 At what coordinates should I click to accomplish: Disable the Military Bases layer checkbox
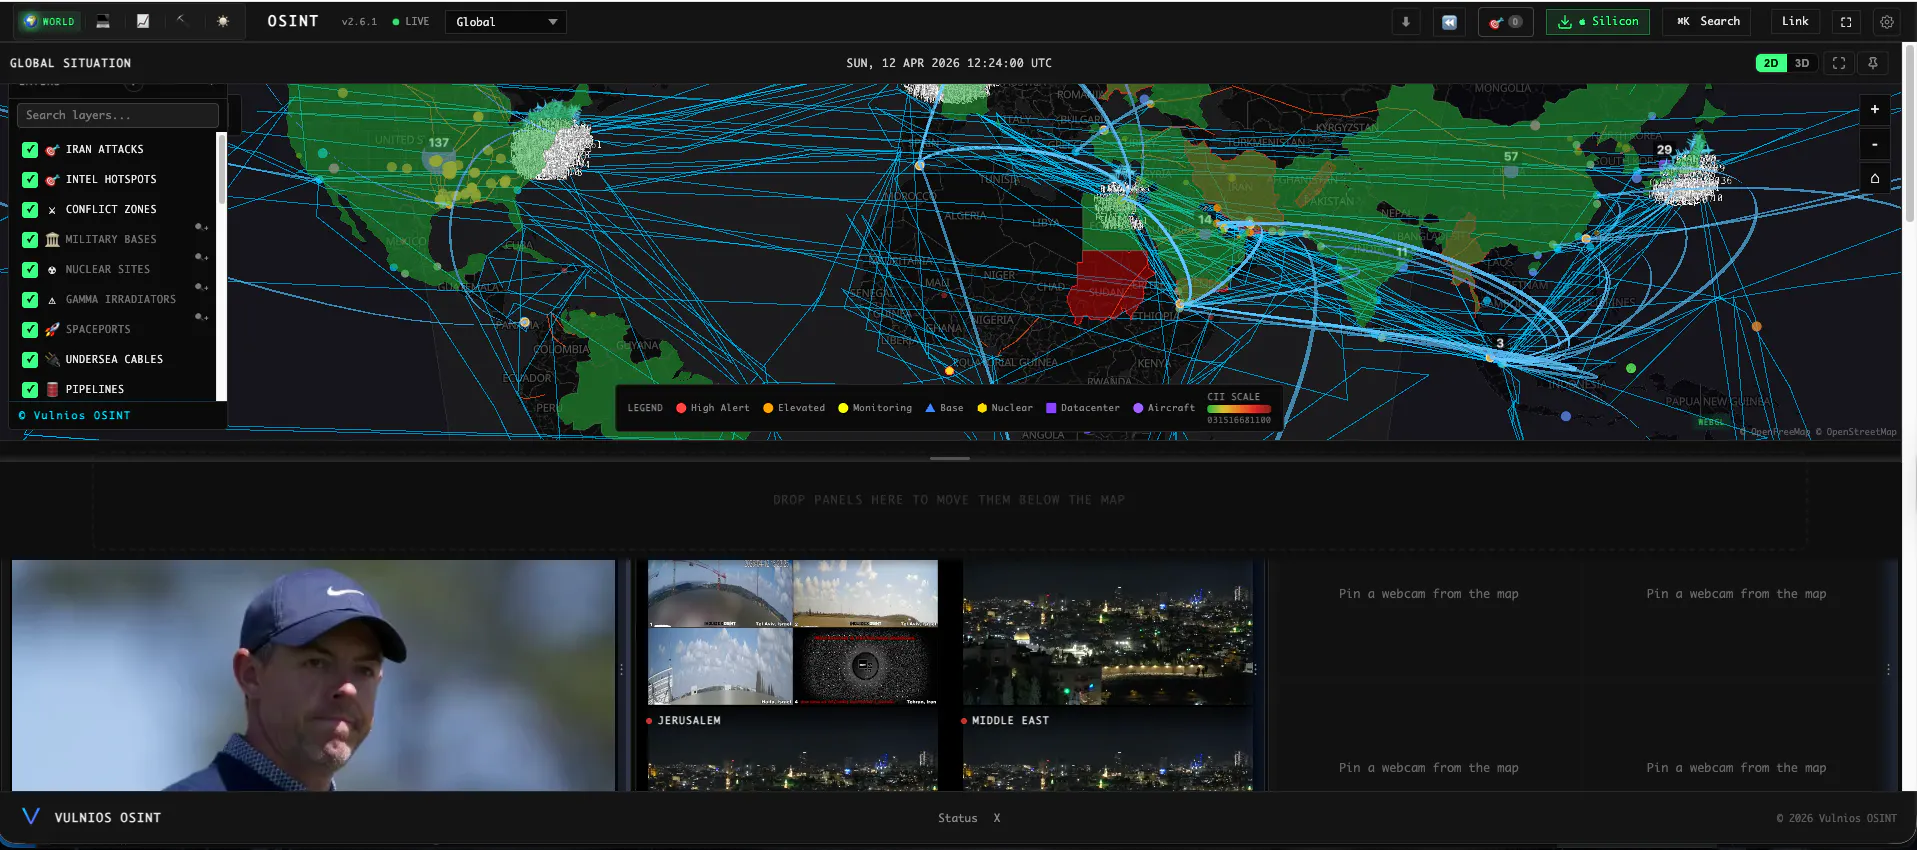point(30,240)
